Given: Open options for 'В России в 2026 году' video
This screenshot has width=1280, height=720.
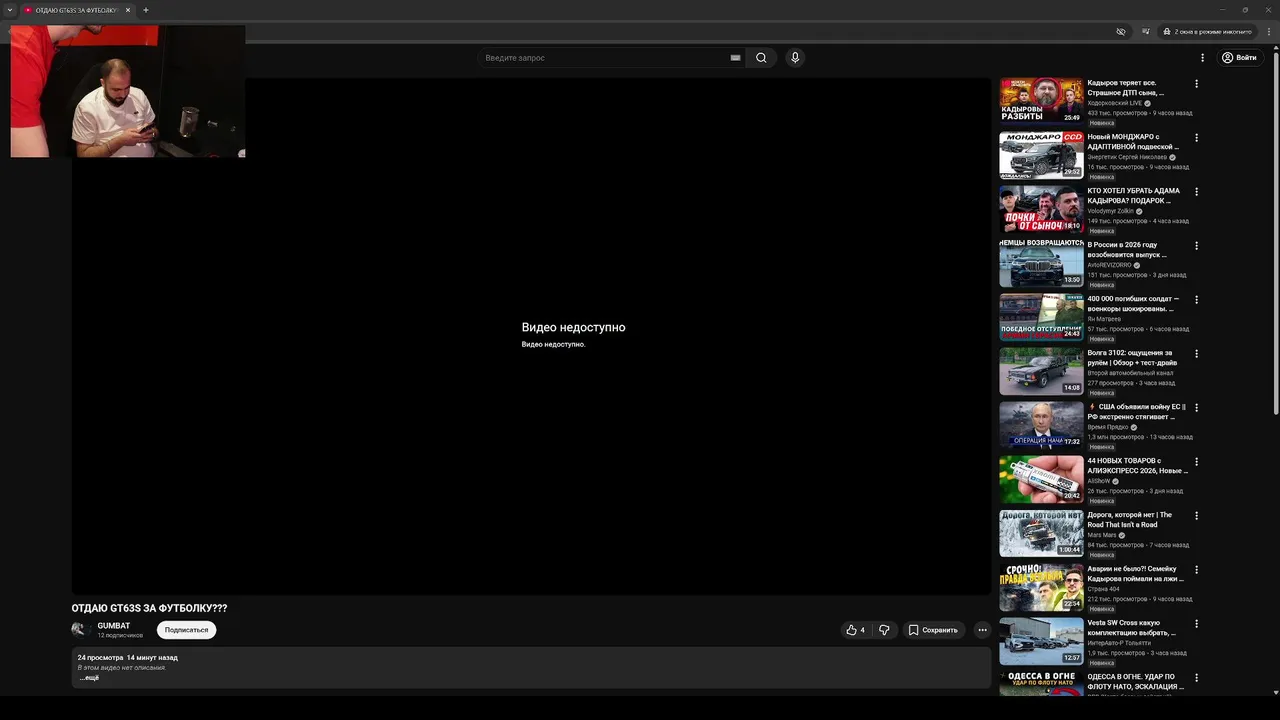Looking at the screenshot, I should 1196,246.
